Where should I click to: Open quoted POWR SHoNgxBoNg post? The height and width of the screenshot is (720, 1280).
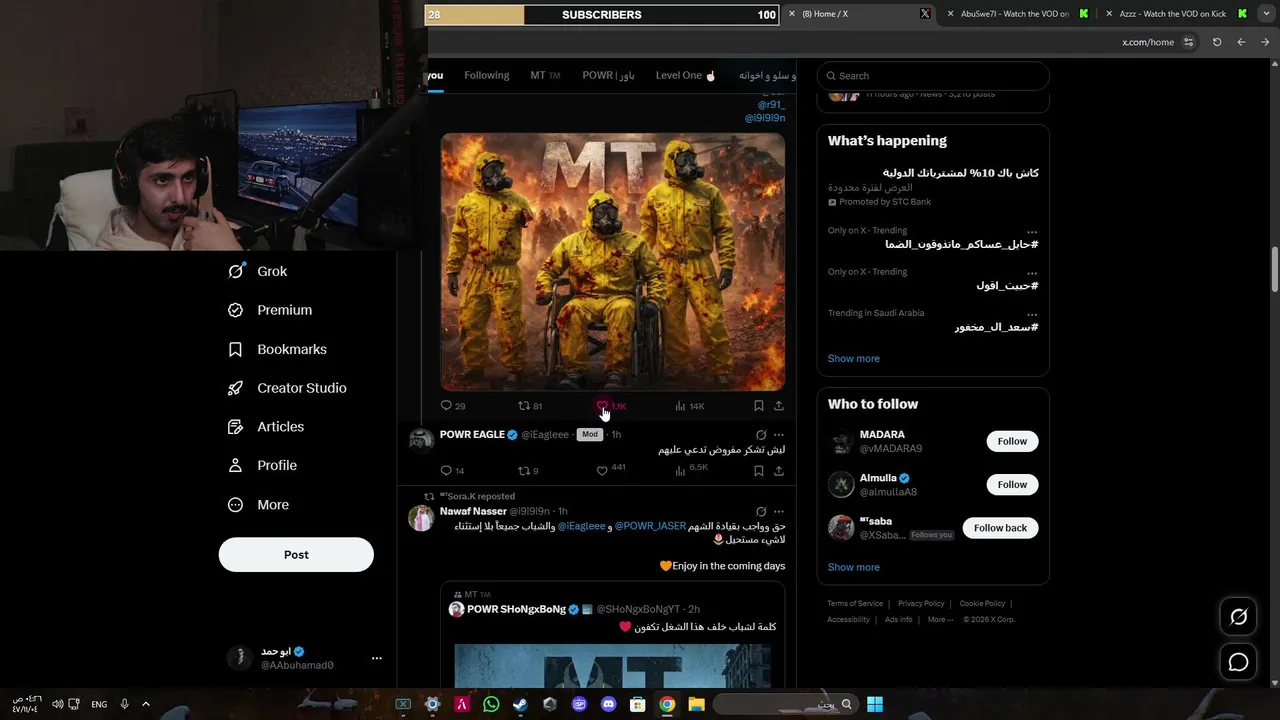click(613, 635)
